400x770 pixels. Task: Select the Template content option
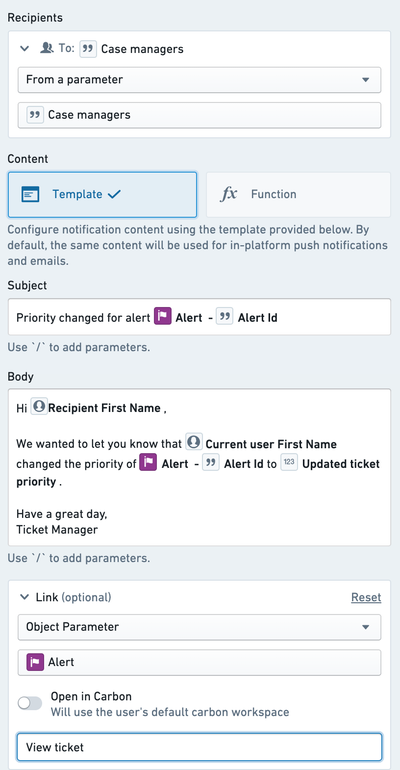(x=102, y=194)
